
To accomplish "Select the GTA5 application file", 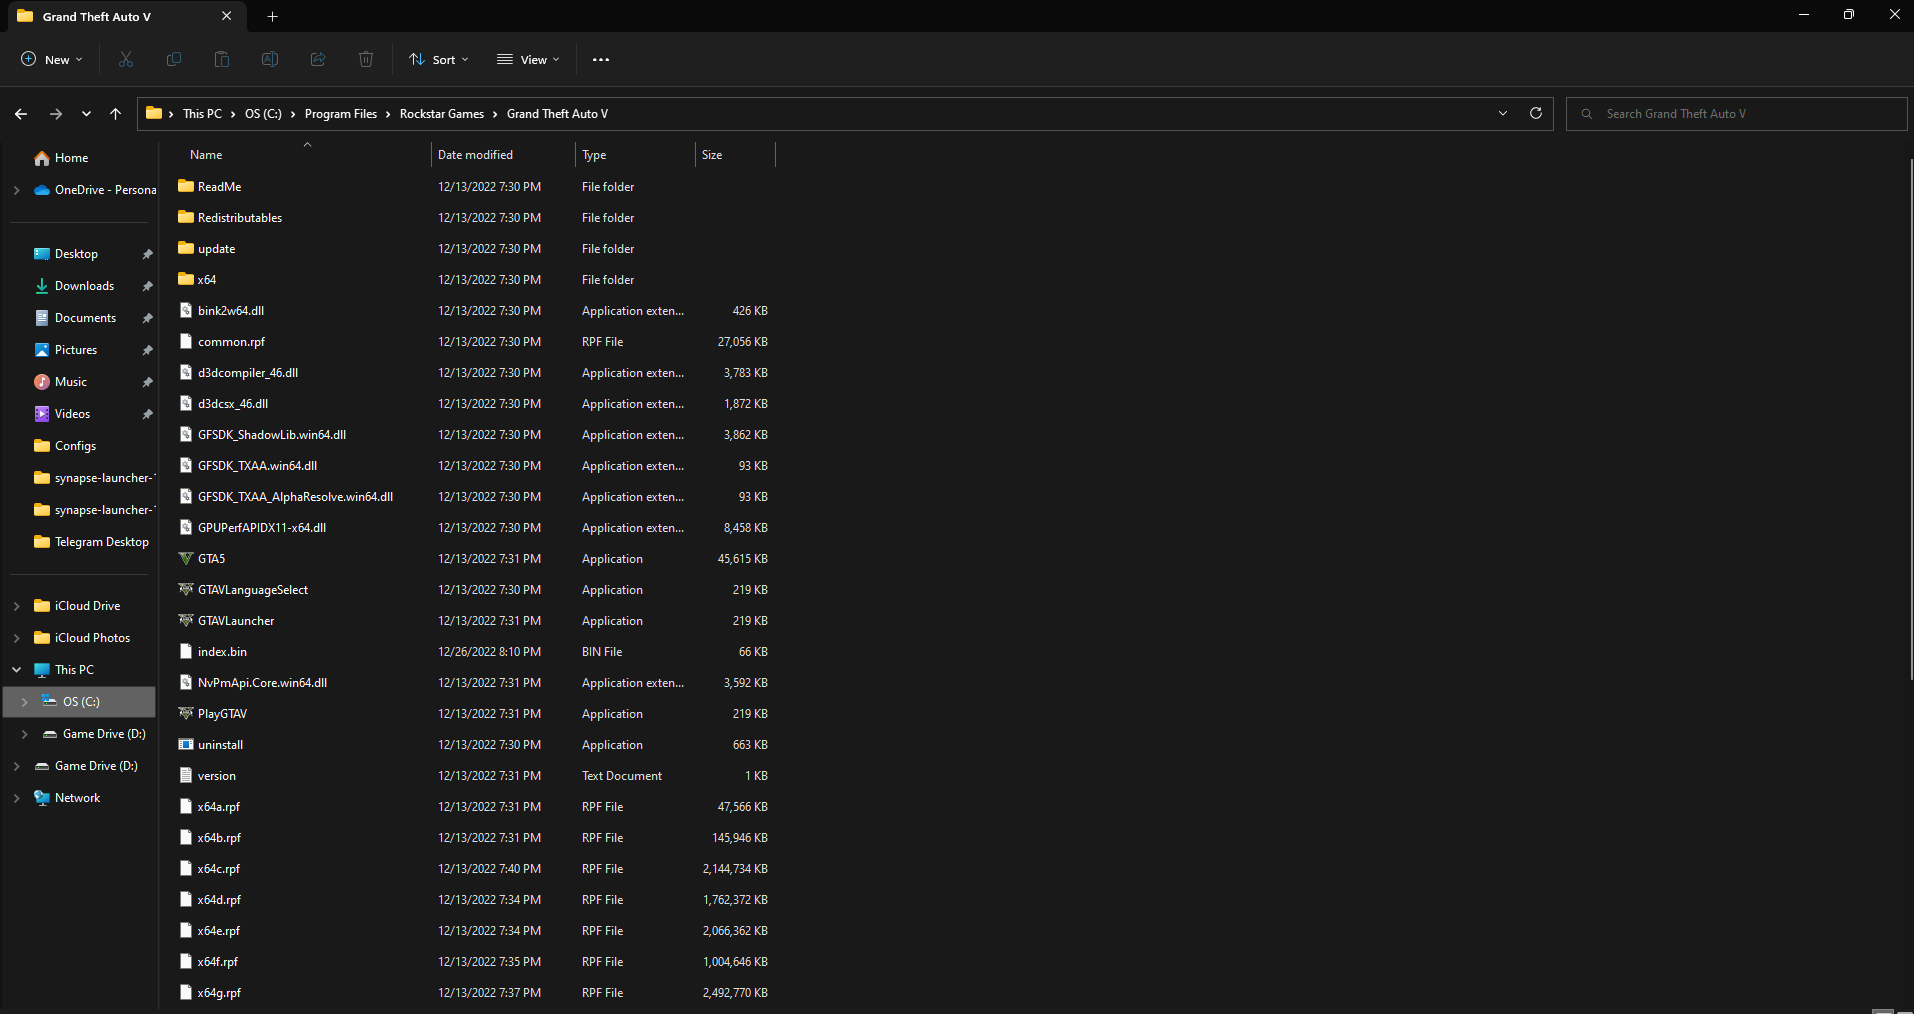I will [x=212, y=559].
